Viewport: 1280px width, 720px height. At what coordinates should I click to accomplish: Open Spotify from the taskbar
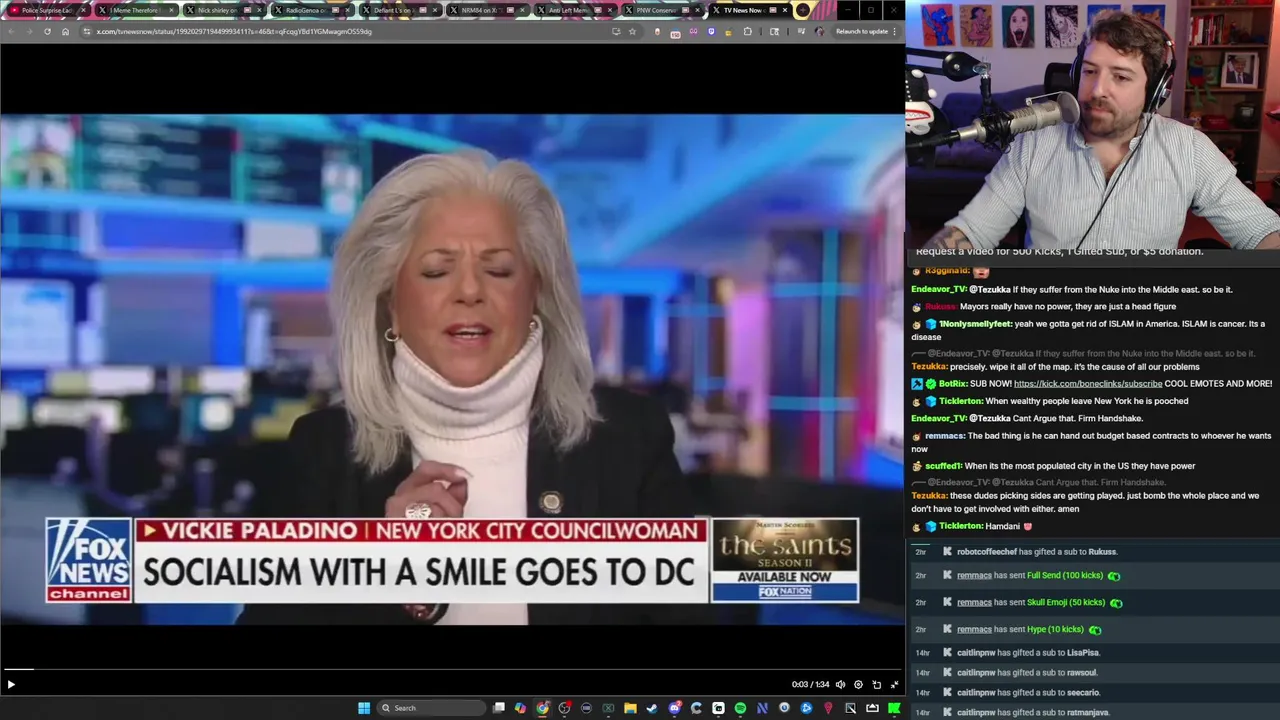coord(740,708)
